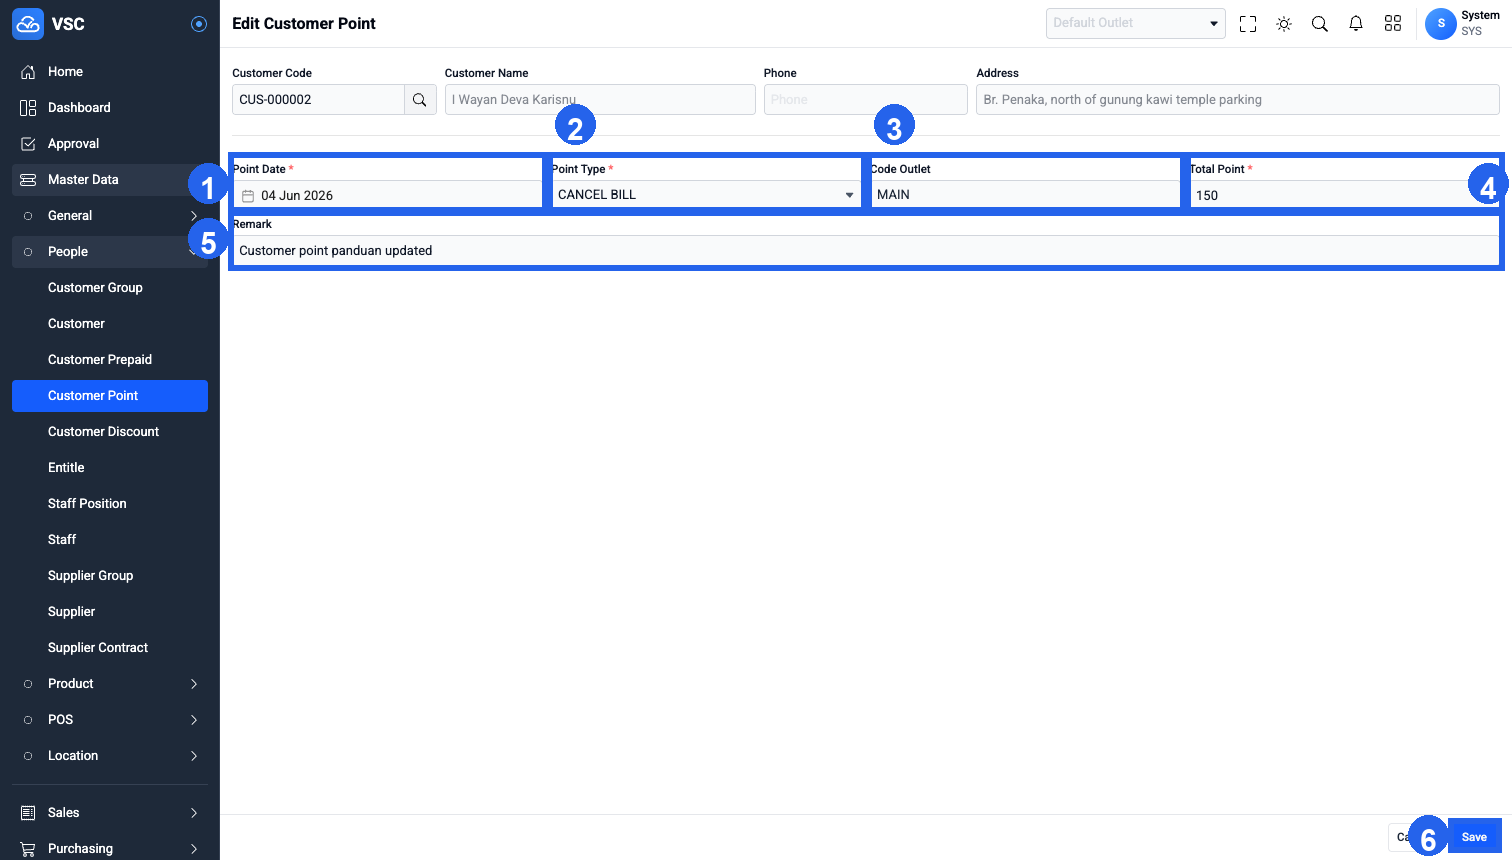
Task: Click the Point Date calendar icon
Action: tap(248, 196)
